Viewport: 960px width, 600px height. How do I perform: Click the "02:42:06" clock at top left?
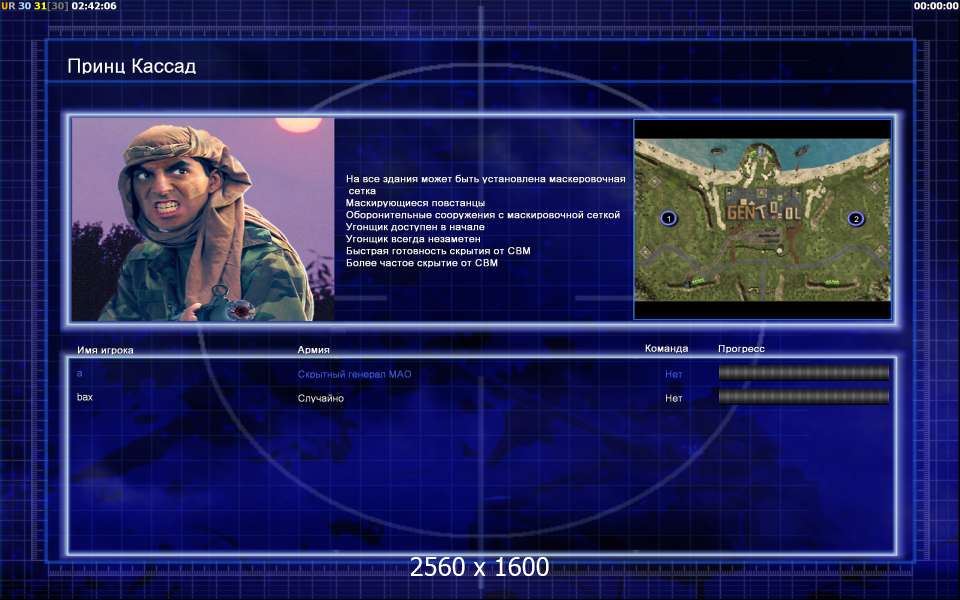point(94,6)
